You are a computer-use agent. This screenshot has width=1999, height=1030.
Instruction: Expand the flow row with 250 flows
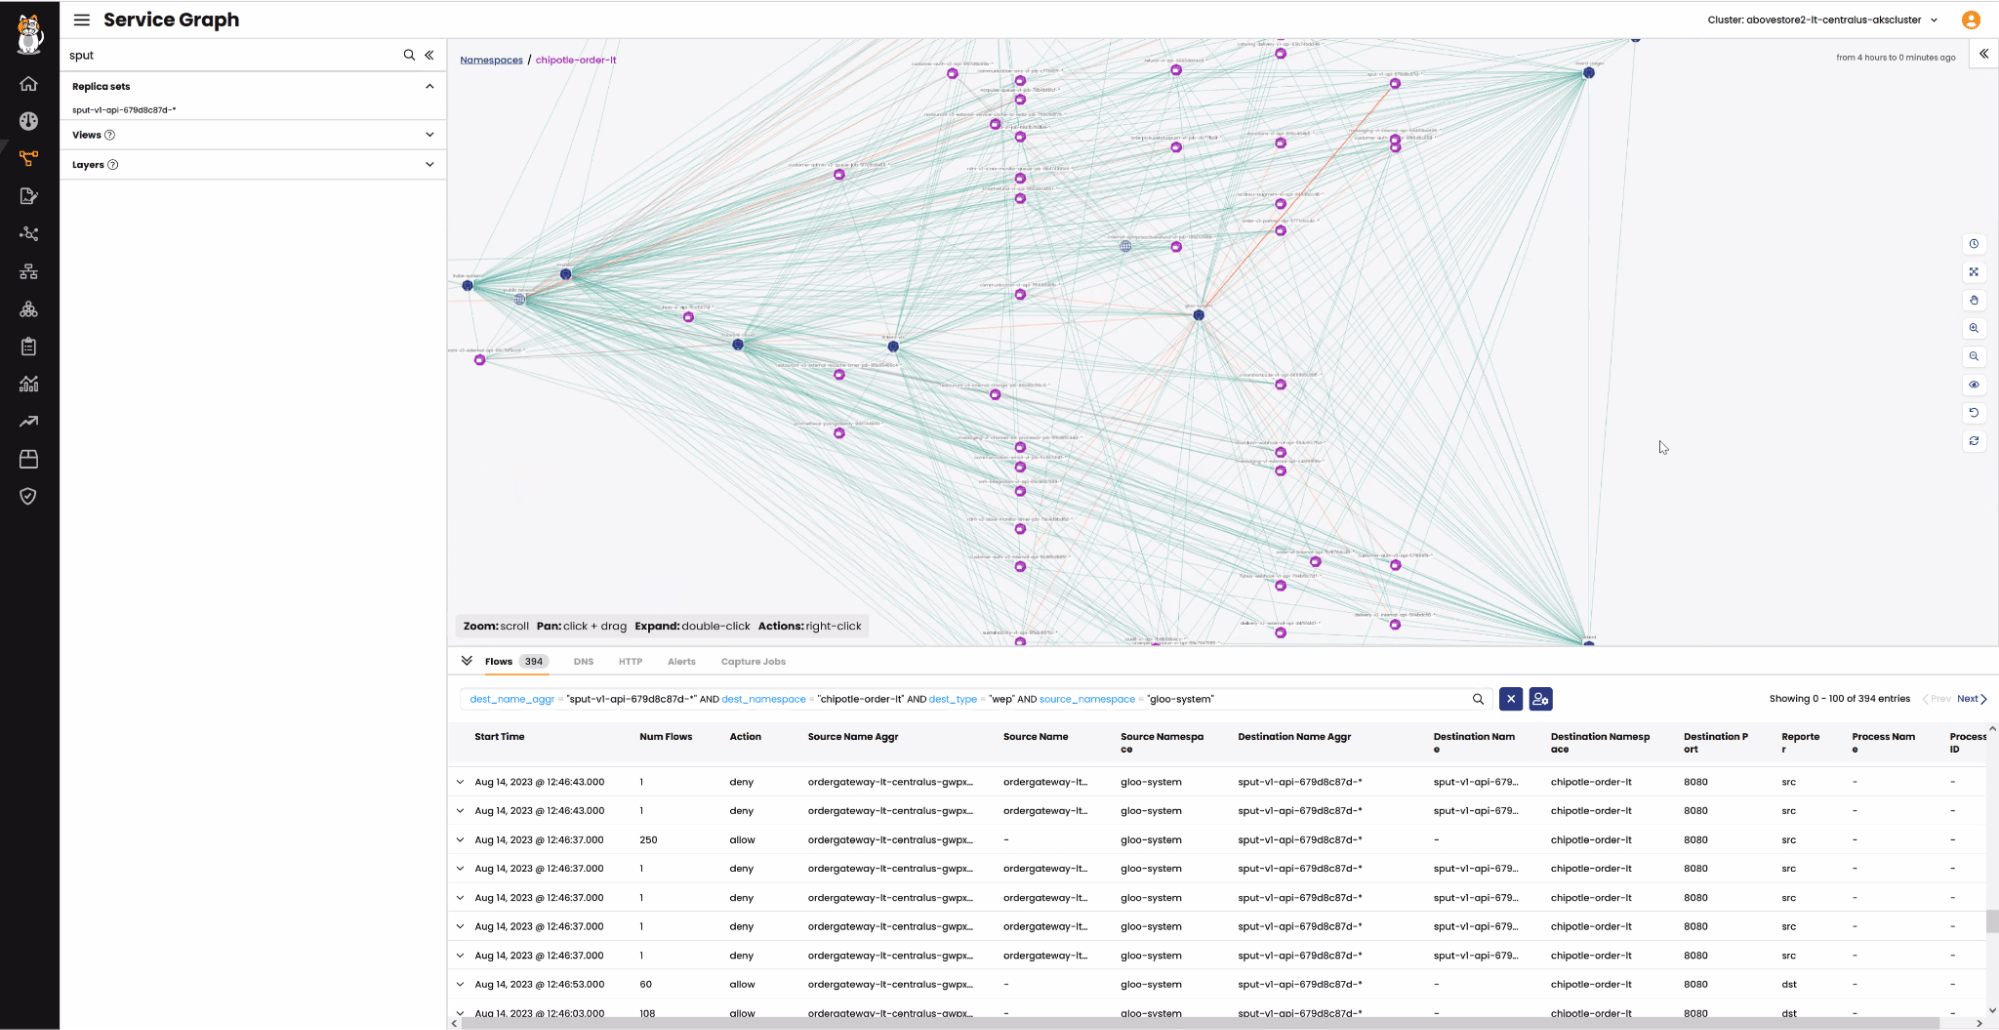(460, 840)
